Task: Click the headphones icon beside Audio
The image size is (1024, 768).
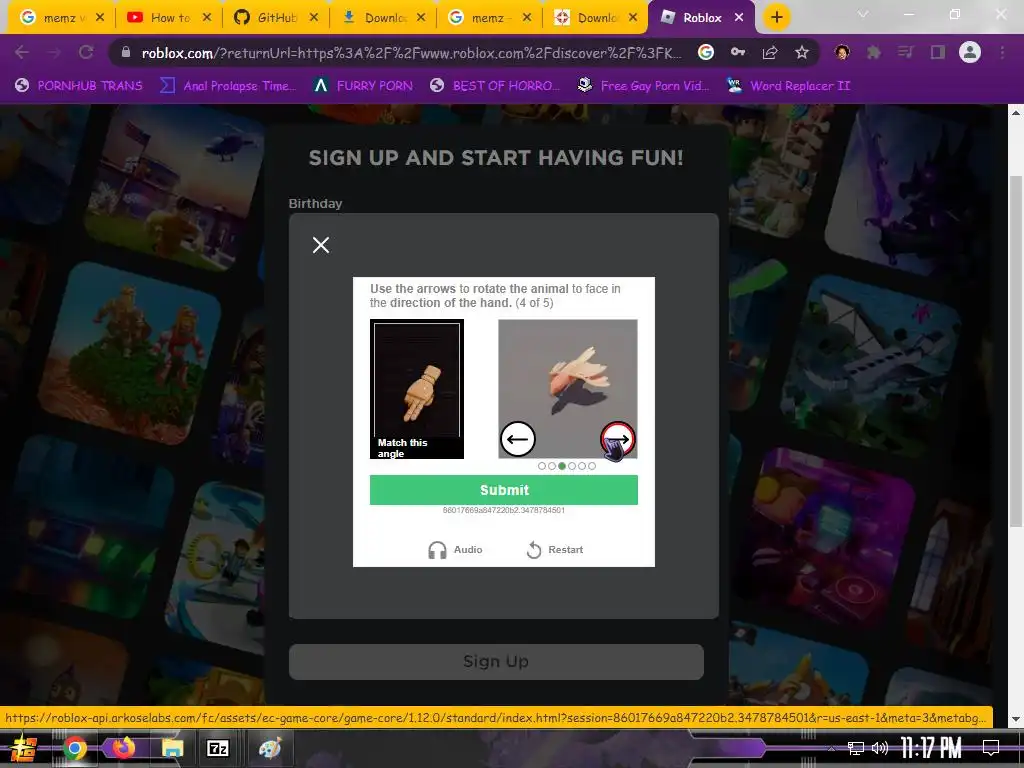Action: point(438,550)
